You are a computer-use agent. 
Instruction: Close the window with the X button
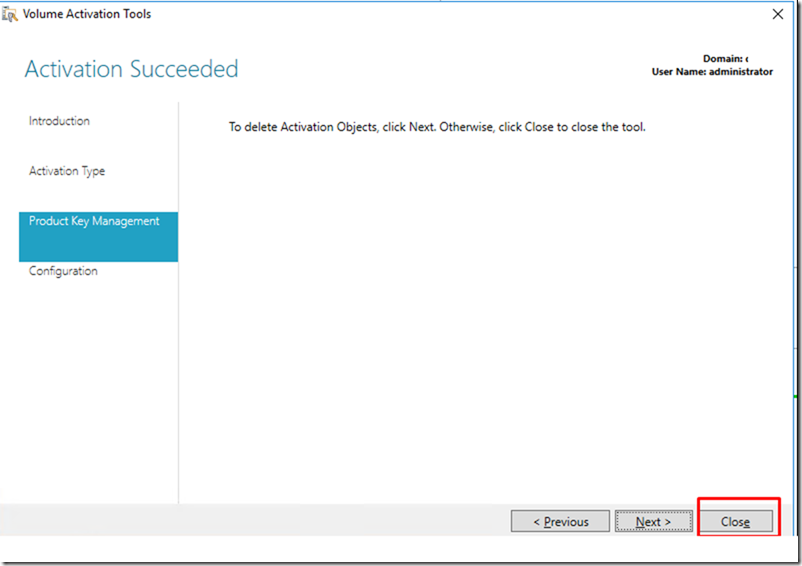click(x=778, y=14)
